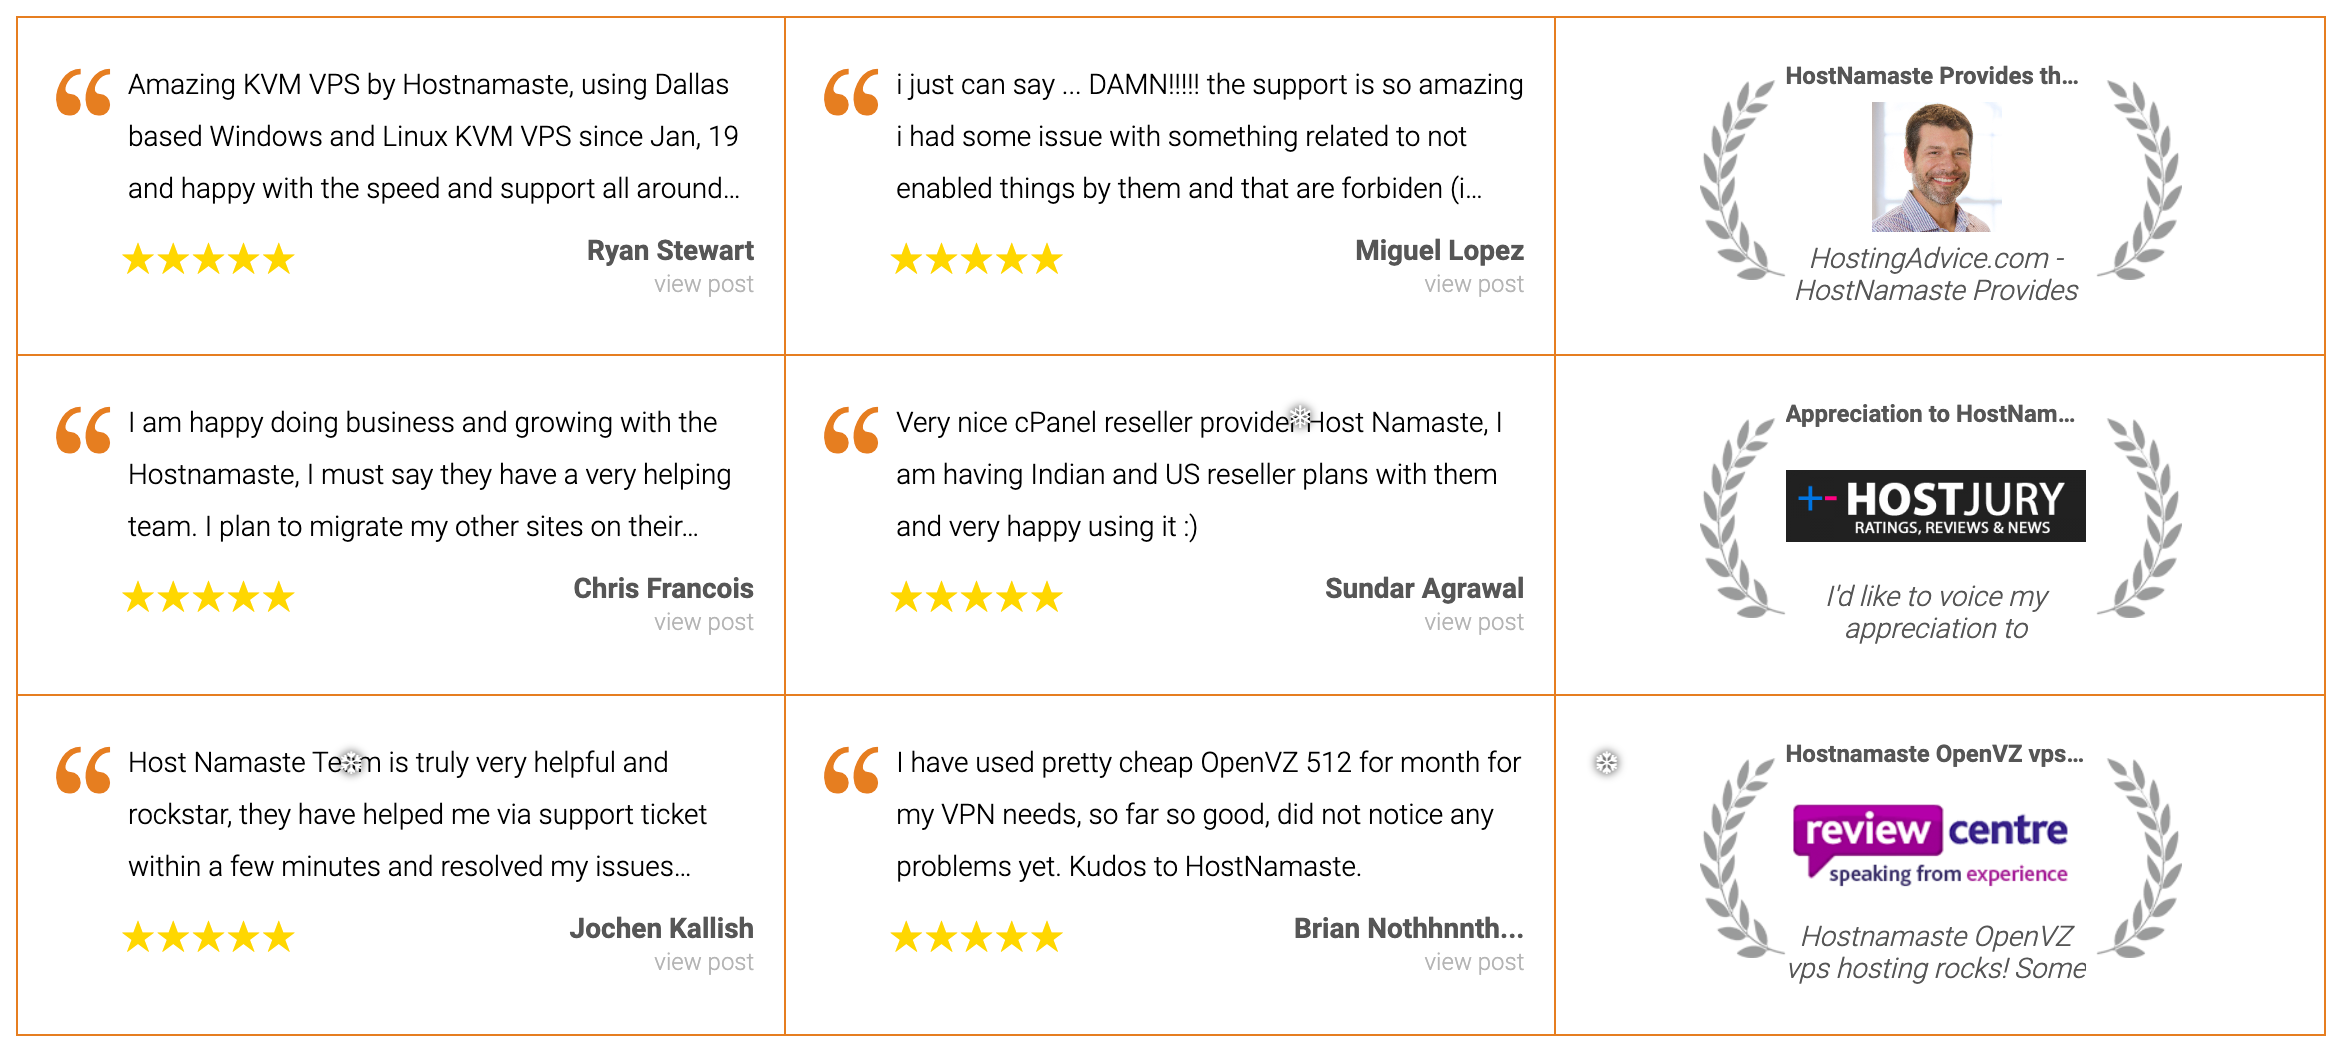This screenshot has width=2338, height=1050.
Task: Click the Review Centre logo
Action: pyautogui.click(x=1932, y=843)
